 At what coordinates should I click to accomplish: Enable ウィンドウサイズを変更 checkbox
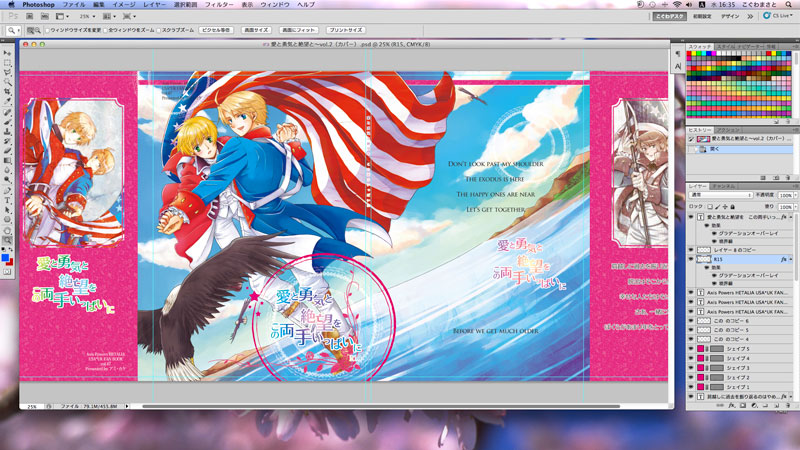(47, 30)
